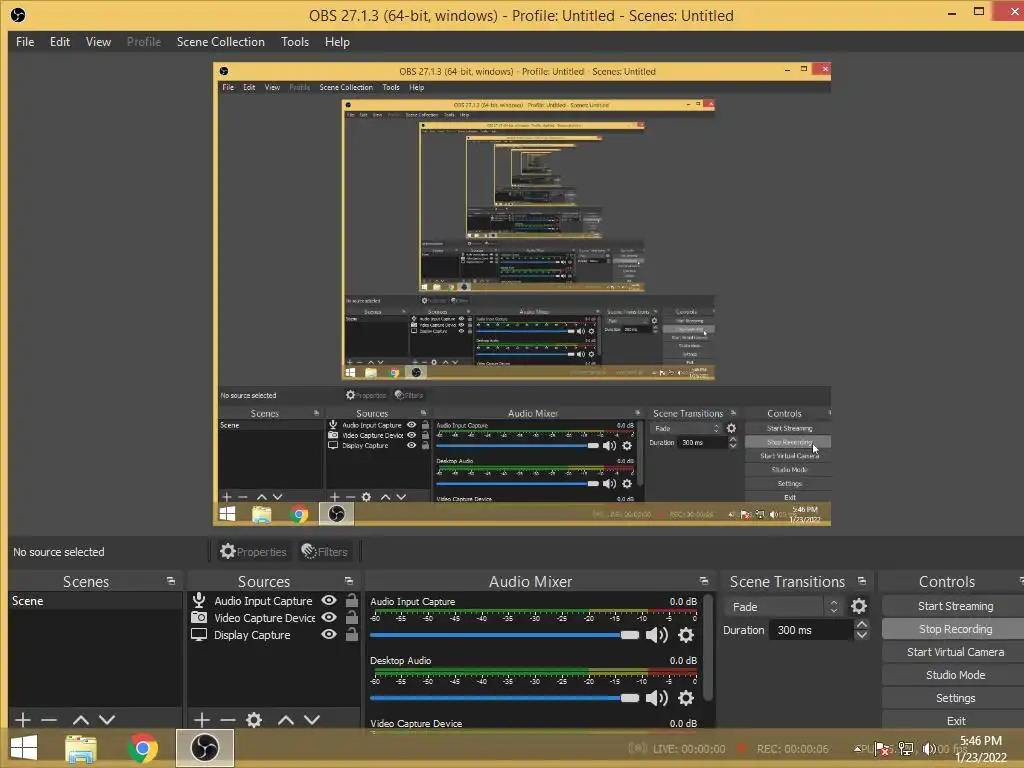Screen dimensions: 1024x768
Task: Open Settings from Controls panel
Action: (955, 697)
